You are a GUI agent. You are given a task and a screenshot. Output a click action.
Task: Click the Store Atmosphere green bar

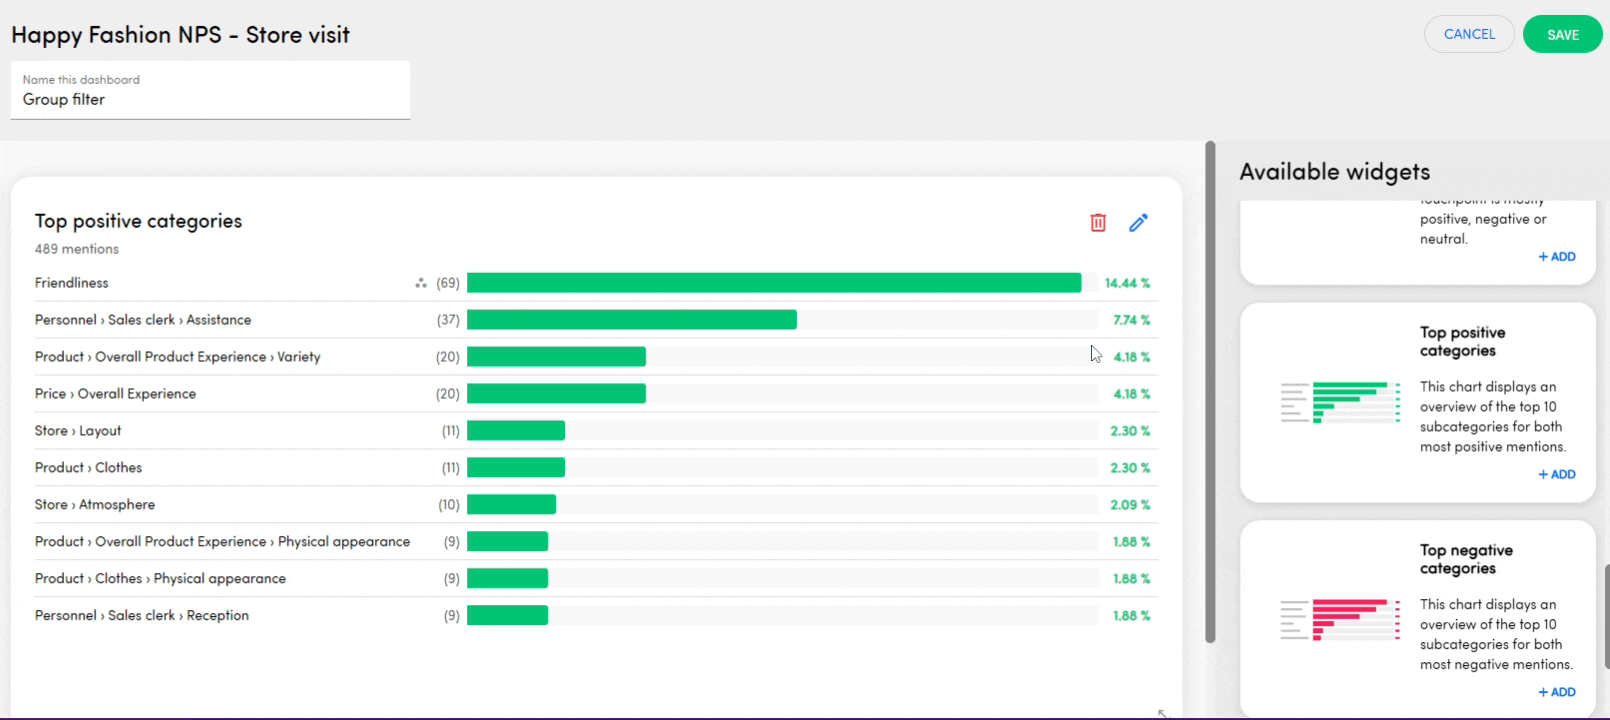point(511,505)
